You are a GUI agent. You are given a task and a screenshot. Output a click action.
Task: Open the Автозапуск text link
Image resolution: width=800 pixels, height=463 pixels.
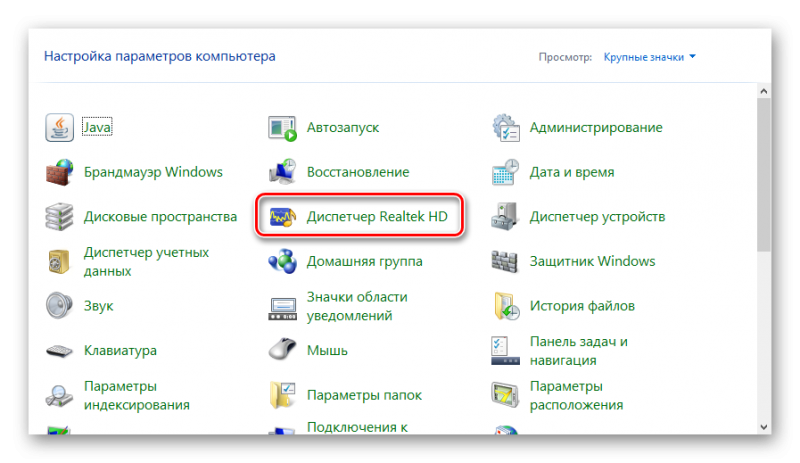coord(343,128)
